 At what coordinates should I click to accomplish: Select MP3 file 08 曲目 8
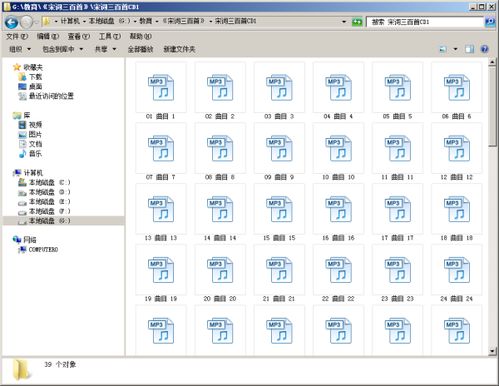click(x=220, y=152)
